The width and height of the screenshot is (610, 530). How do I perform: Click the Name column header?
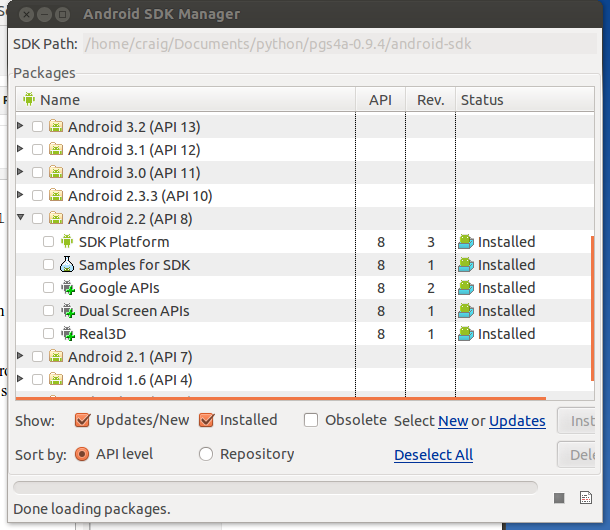pyautogui.click(x=186, y=100)
